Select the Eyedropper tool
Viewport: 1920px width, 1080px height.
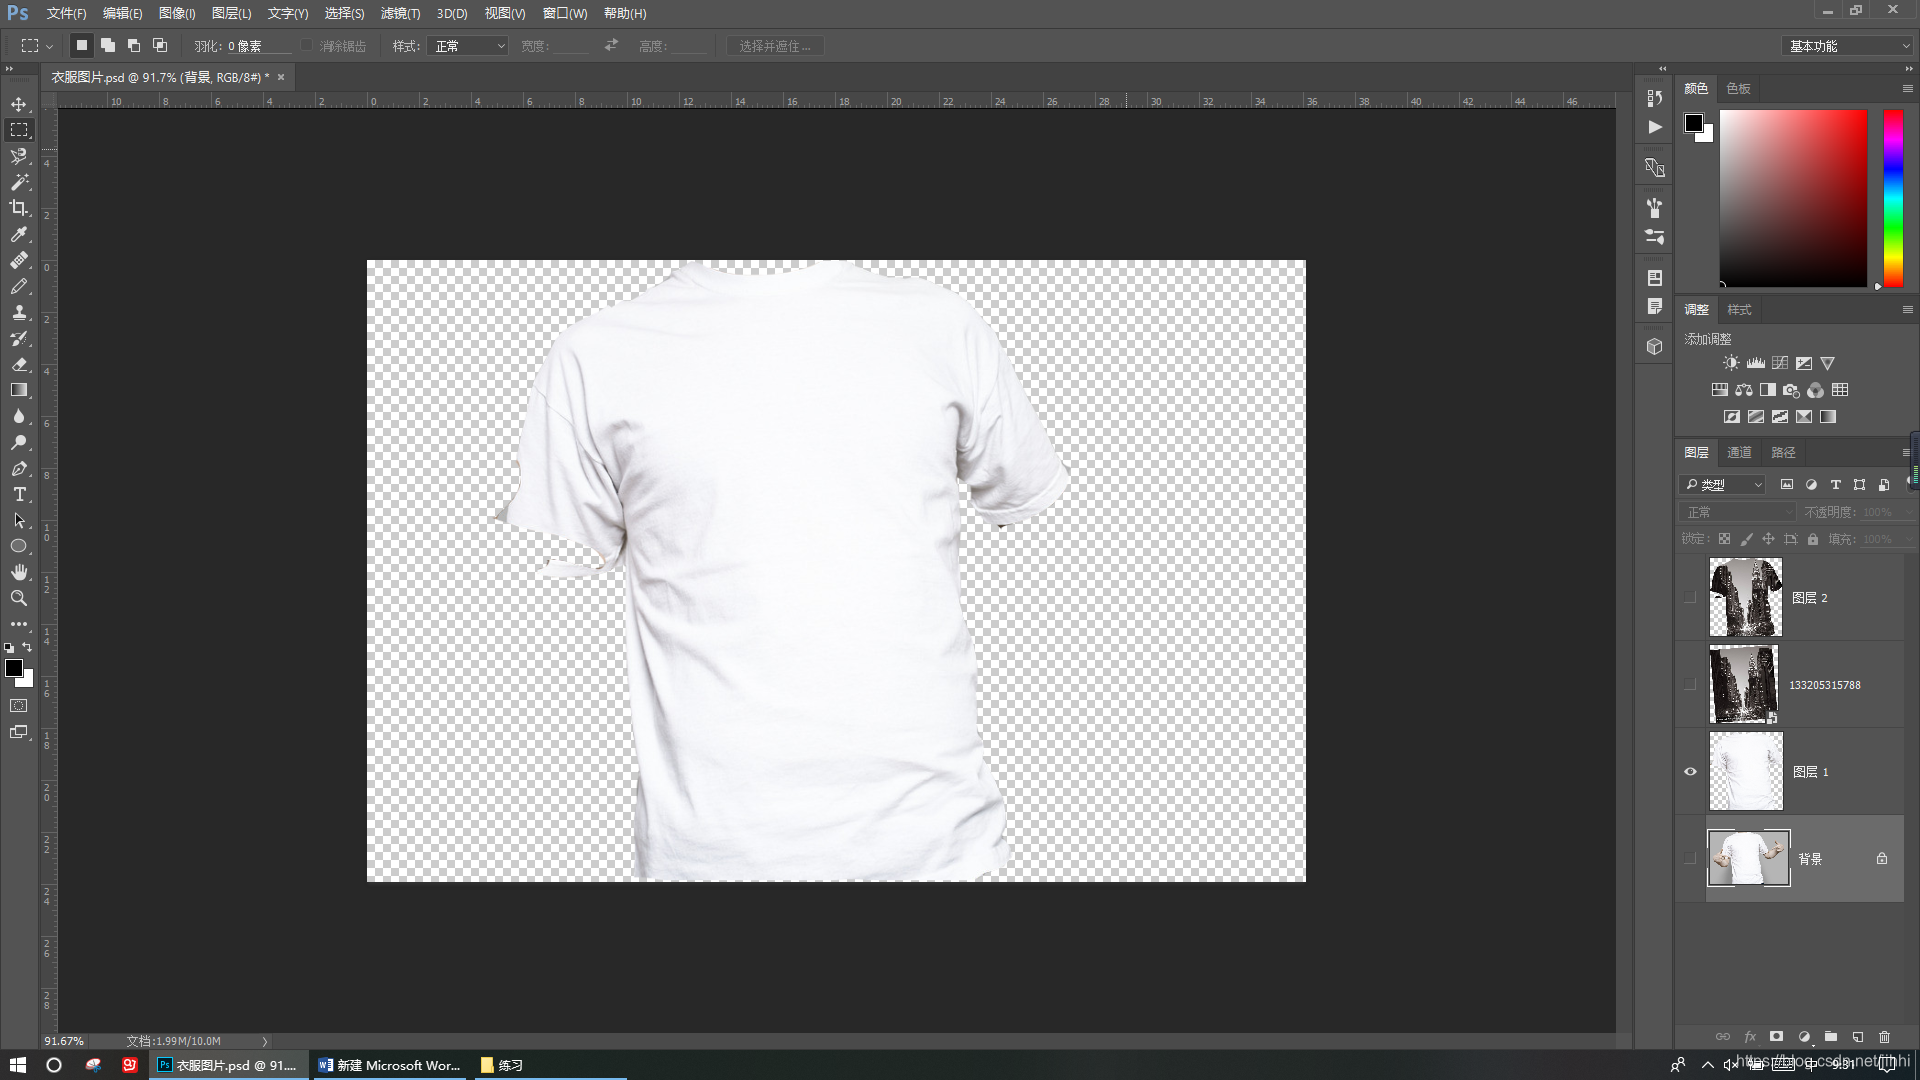[x=19, y=234]
